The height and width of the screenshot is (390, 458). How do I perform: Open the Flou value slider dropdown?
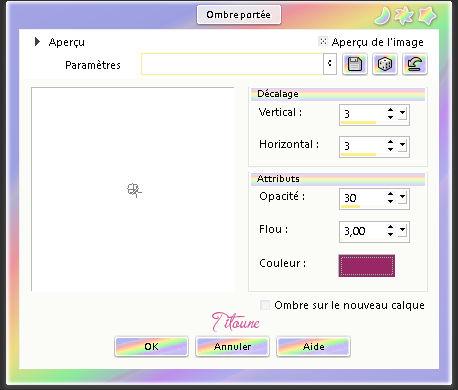pos(403,231)
